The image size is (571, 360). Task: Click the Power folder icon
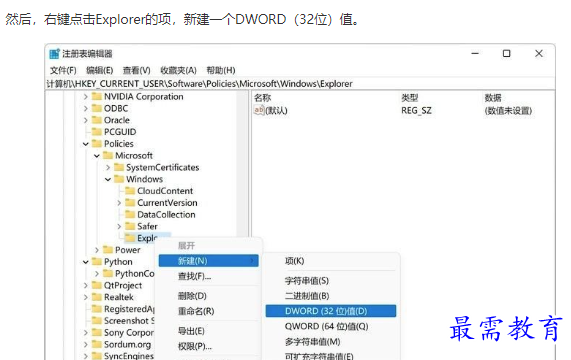(x=108, y=250)
